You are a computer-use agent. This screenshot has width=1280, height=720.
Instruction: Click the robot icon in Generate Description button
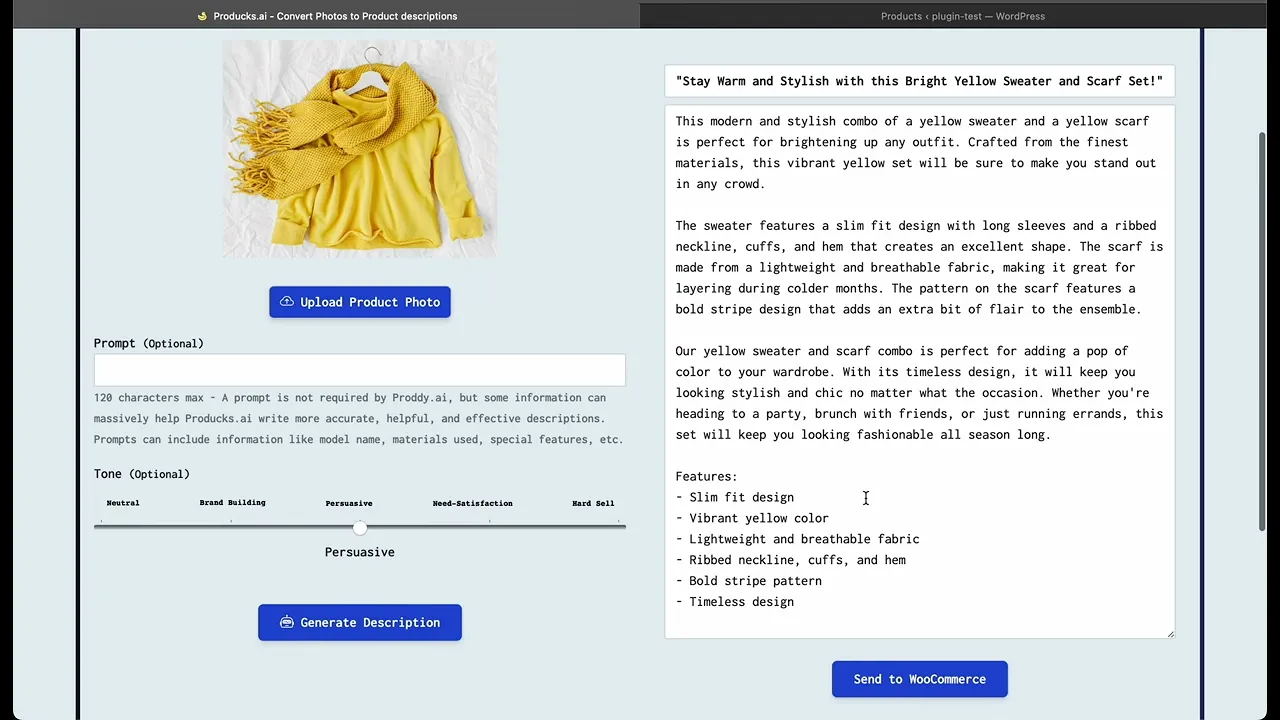287,622
